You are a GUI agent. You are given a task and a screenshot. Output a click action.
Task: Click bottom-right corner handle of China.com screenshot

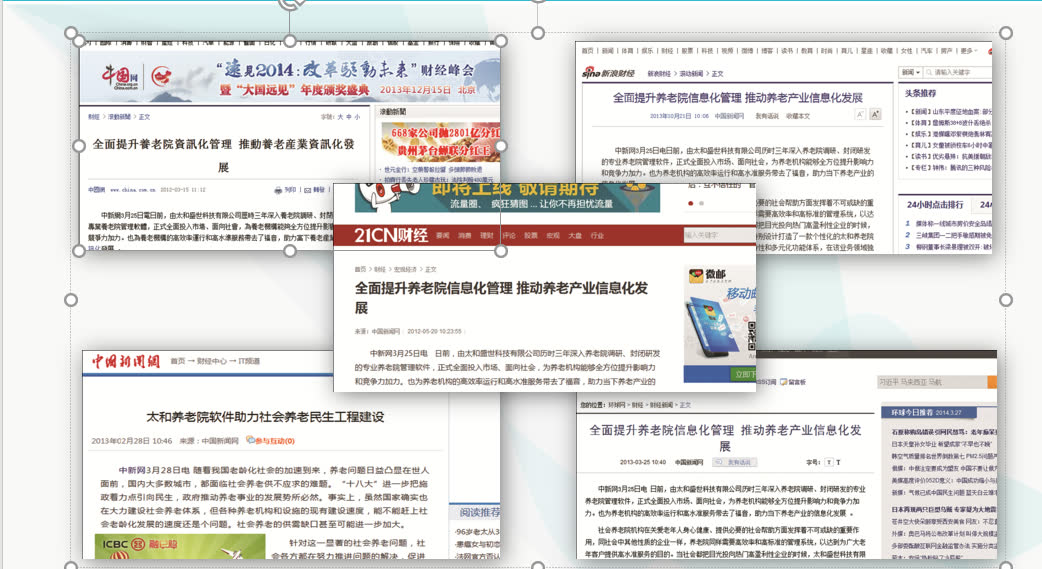(x=501, y=251)
